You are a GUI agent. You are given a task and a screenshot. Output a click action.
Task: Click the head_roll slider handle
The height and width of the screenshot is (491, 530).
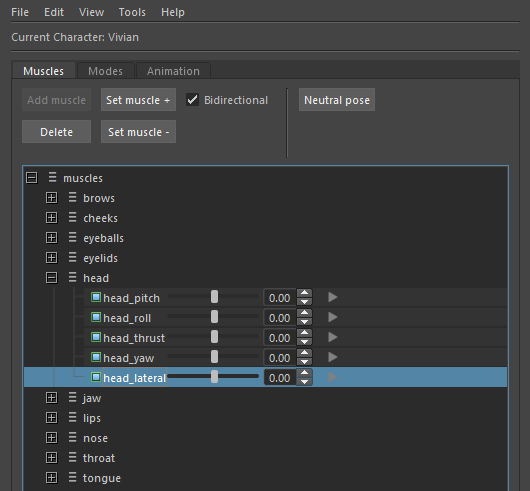pyautogui.click(x=214, y=317)
